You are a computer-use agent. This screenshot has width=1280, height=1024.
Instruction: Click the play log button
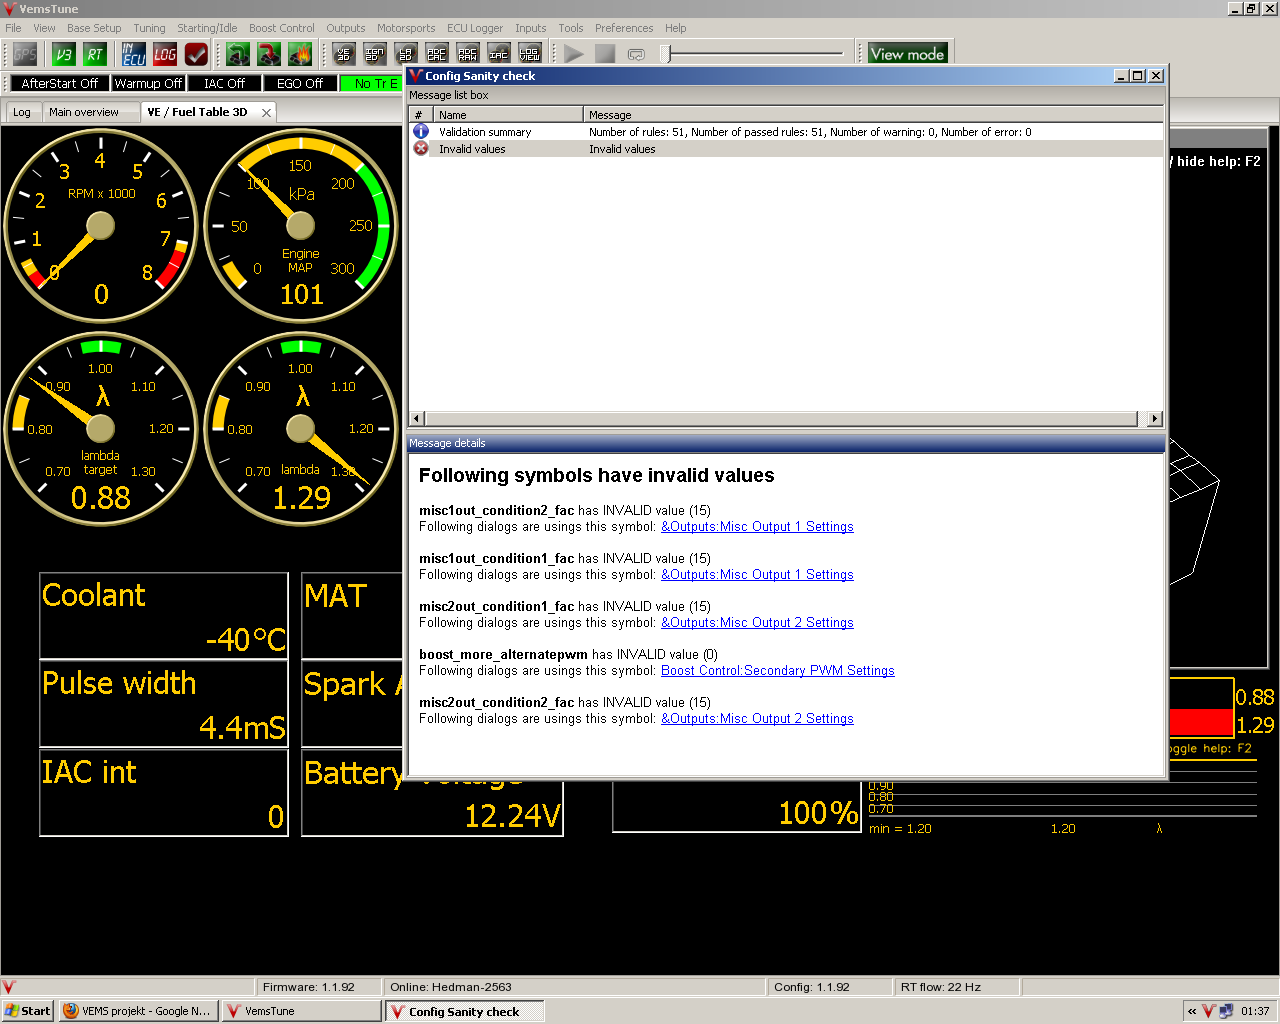point(574,54)
